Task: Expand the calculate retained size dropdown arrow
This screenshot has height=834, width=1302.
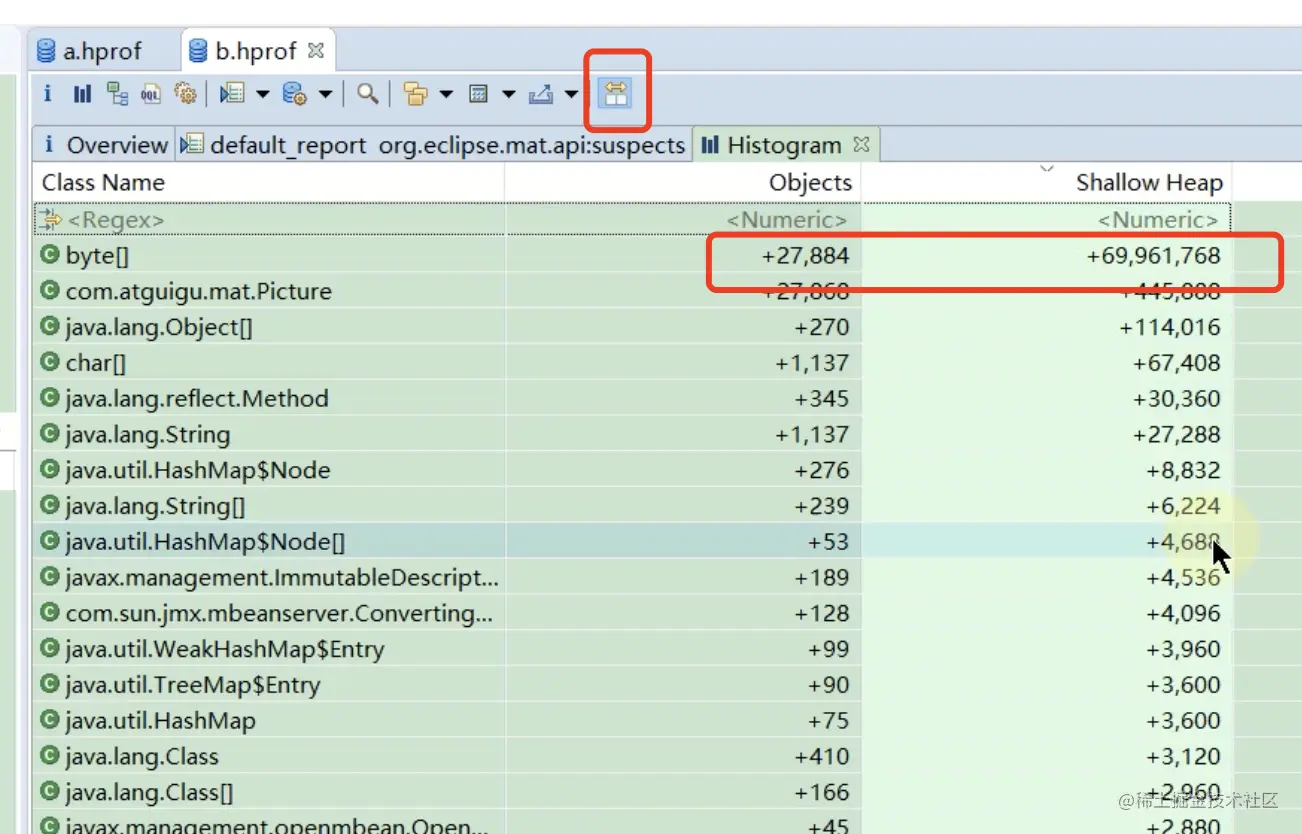Action: 508,94
